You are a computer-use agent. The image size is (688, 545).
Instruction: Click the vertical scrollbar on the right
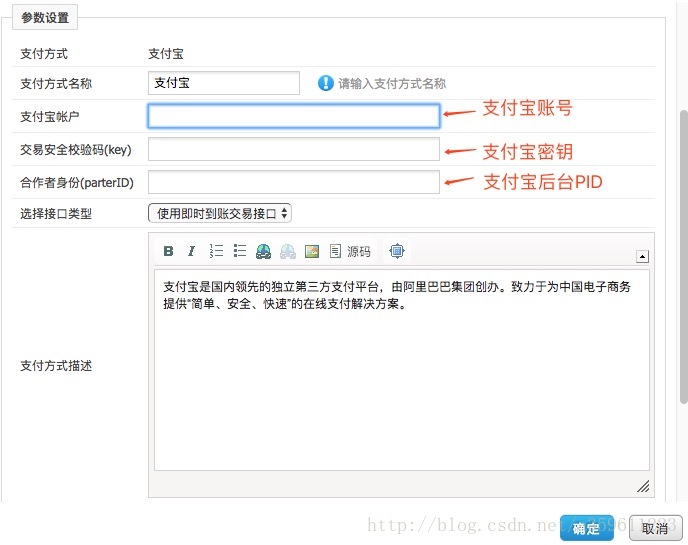[684, 257]
